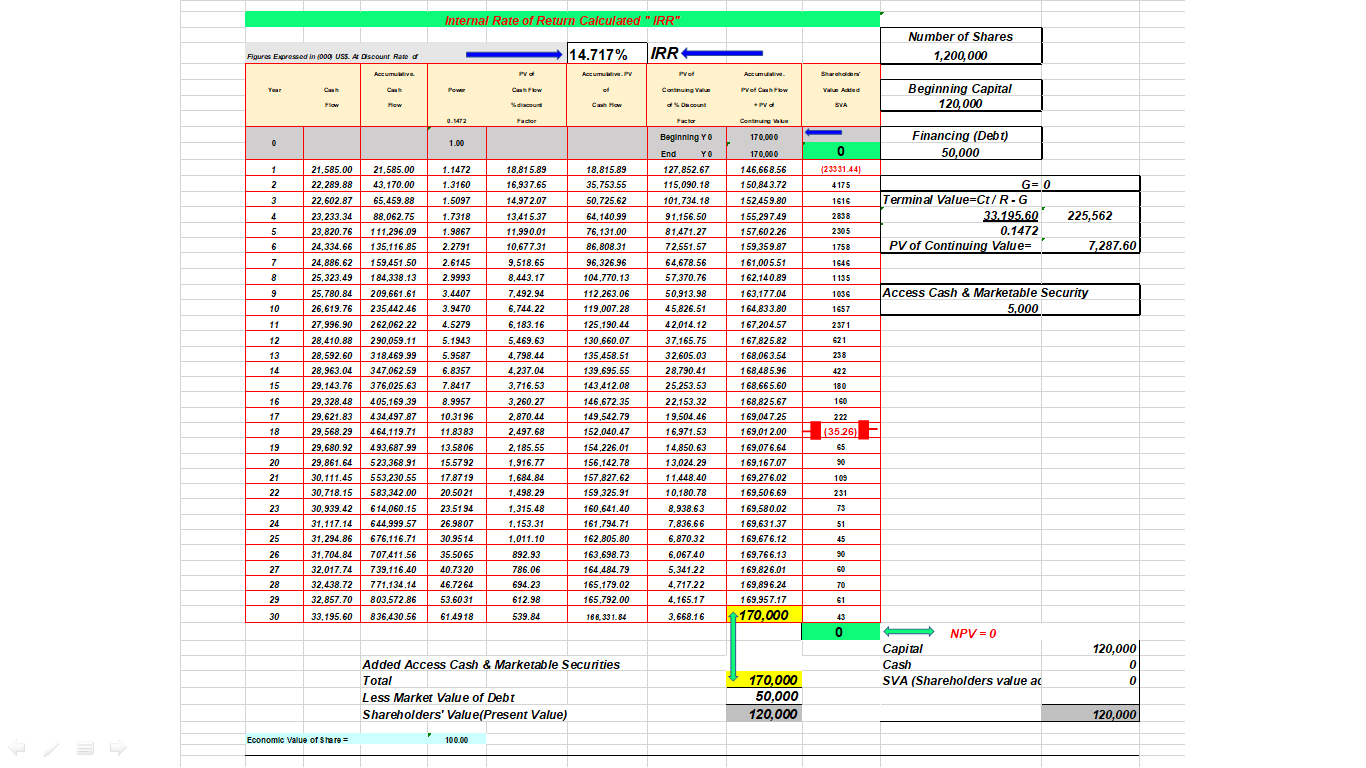Select the power value 61.4918 in year 30
This screenshot has height=768, width=1366.
tap(457, 617)
